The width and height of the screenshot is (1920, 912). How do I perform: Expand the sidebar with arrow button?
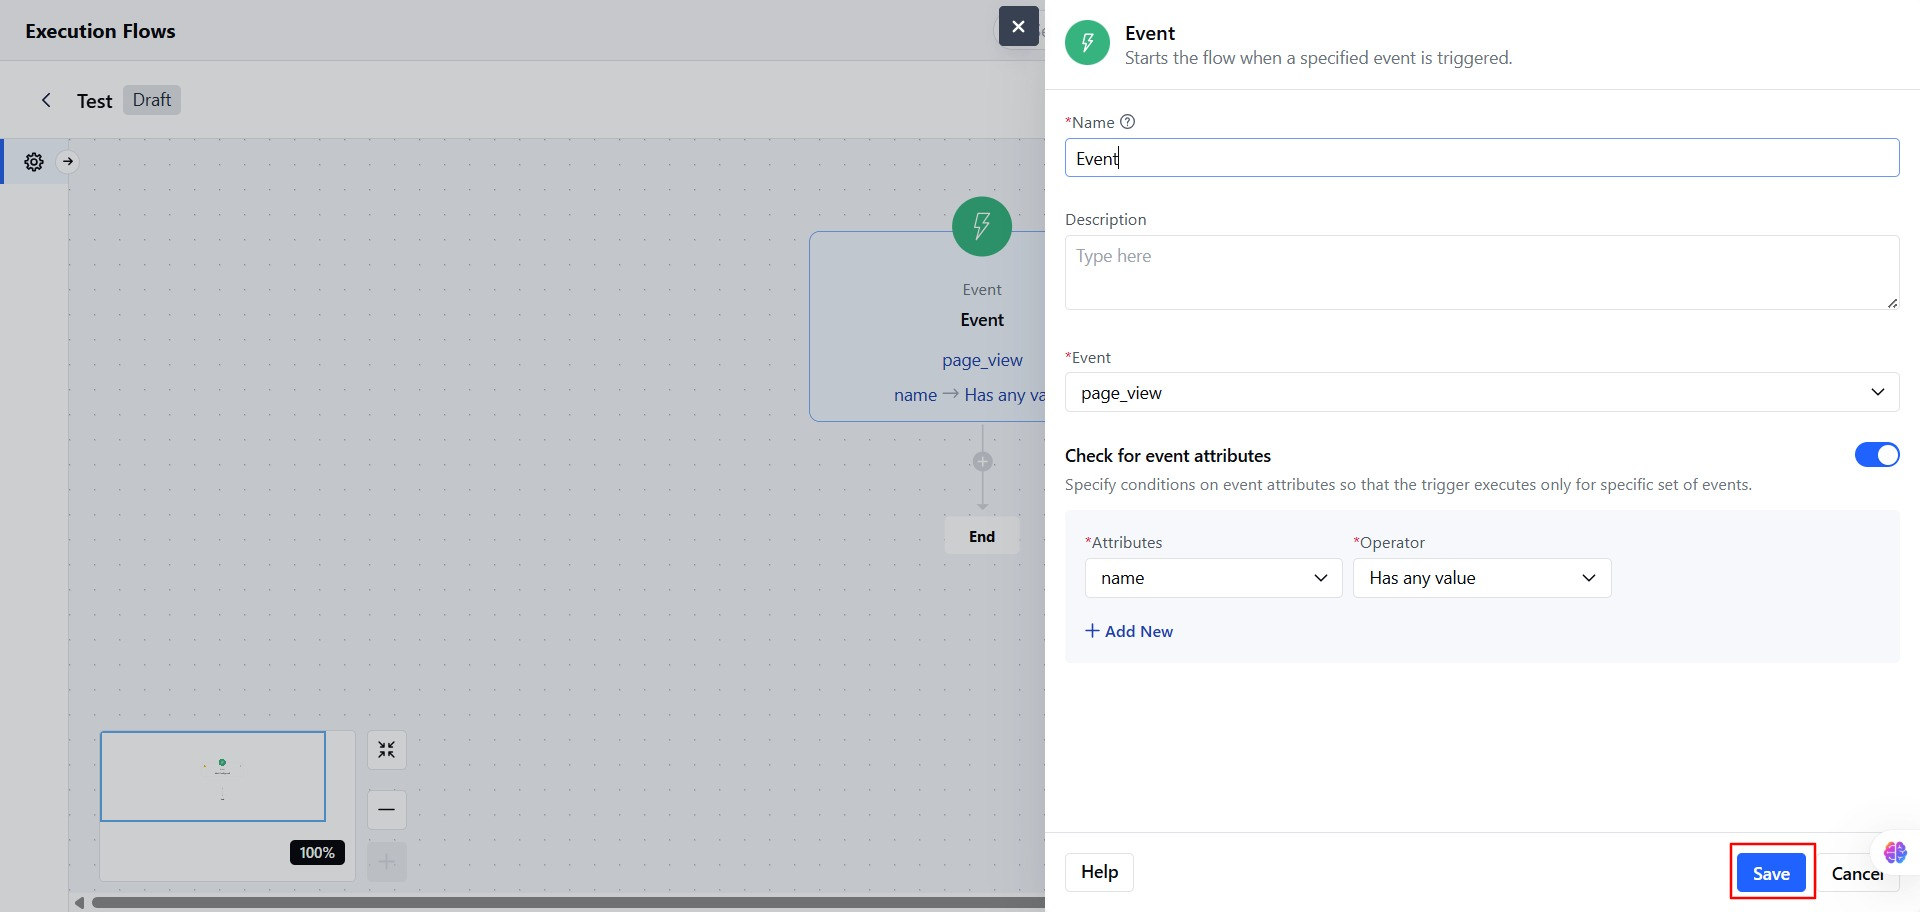pos(68,161)
